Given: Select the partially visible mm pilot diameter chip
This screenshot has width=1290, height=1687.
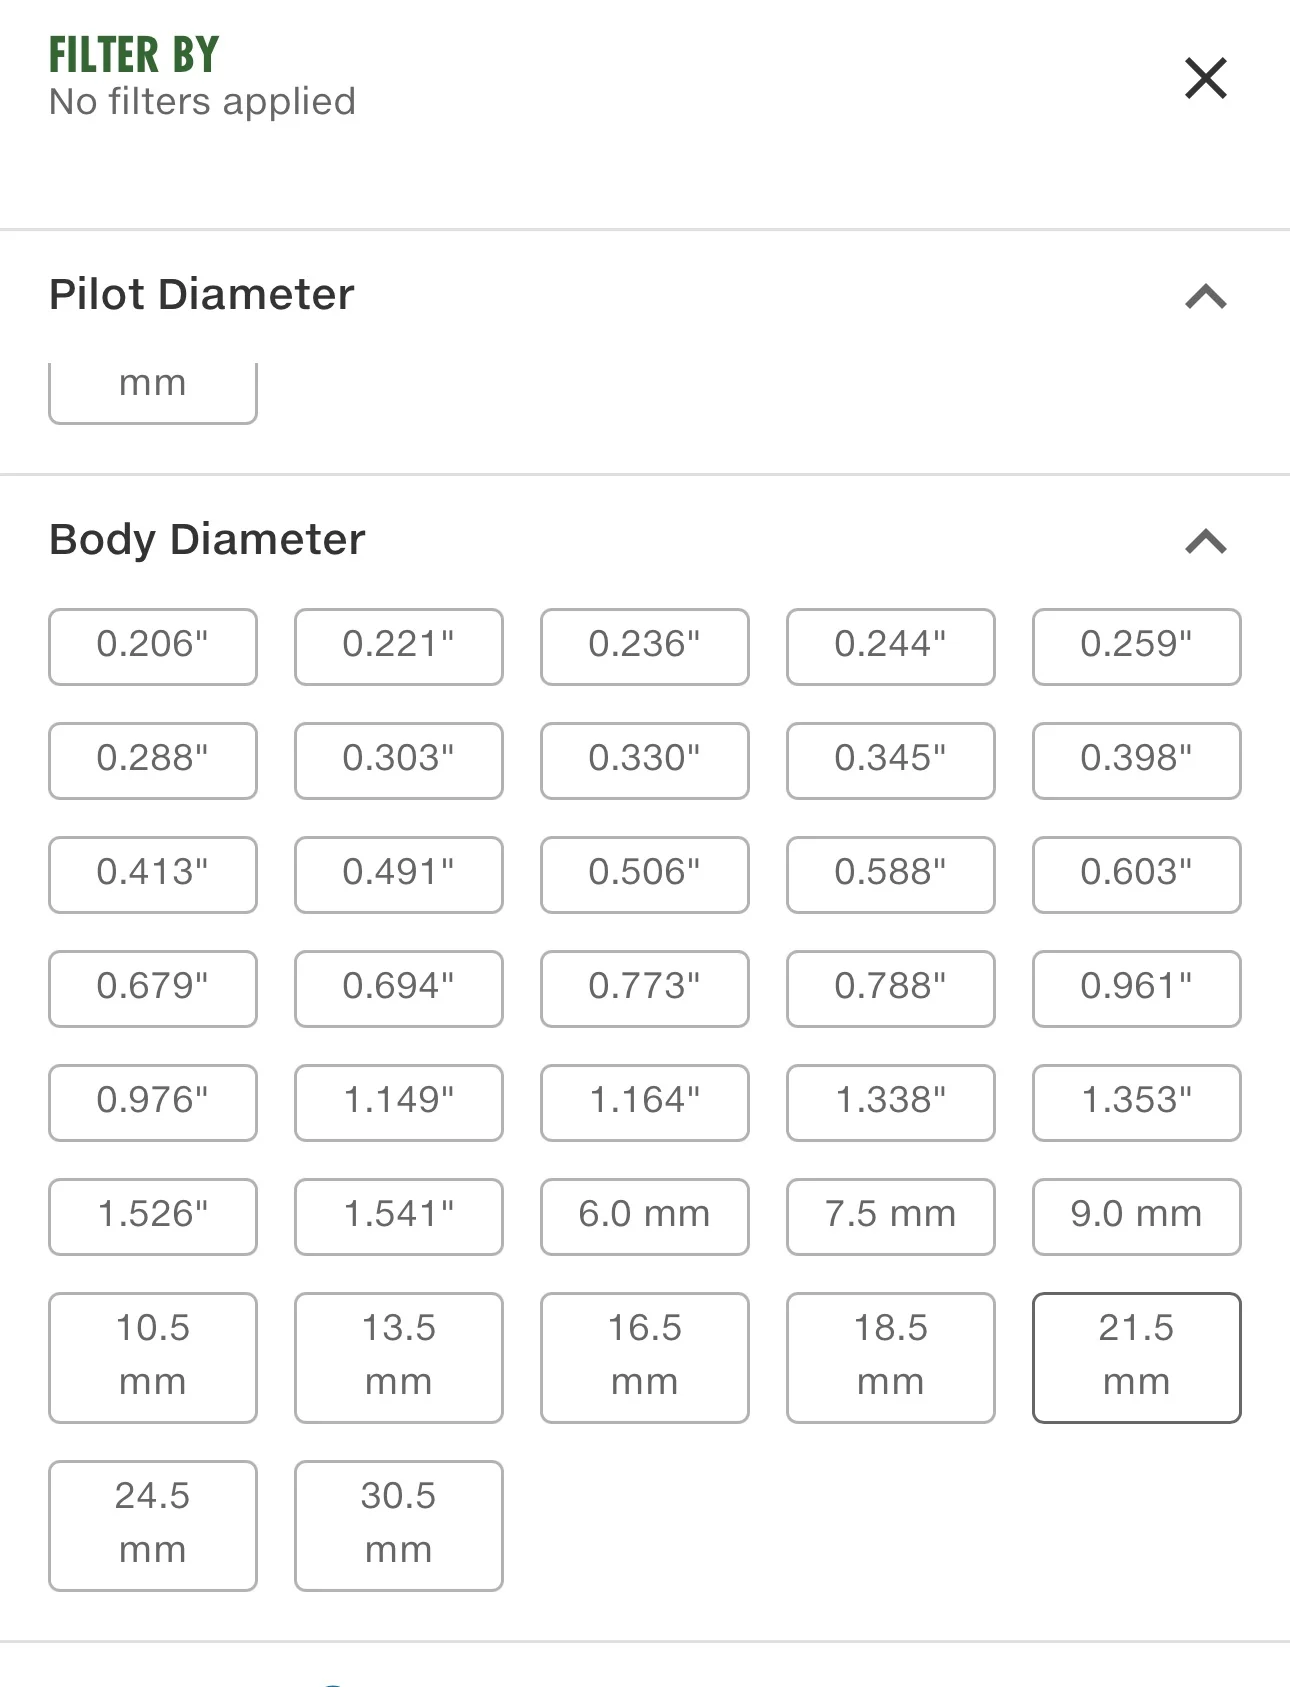Looking at the screenshot, I should click(x=153, y=393).
